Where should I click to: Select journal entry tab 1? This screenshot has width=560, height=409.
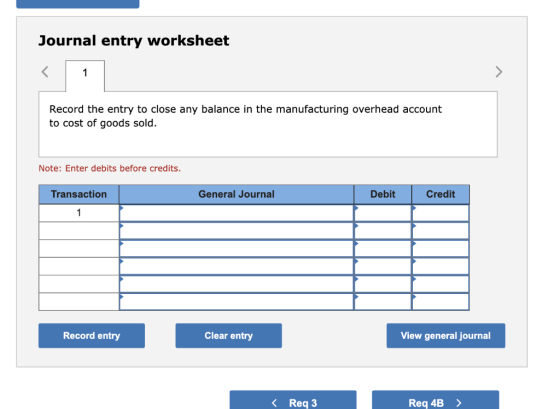click(x=85, y=75)
